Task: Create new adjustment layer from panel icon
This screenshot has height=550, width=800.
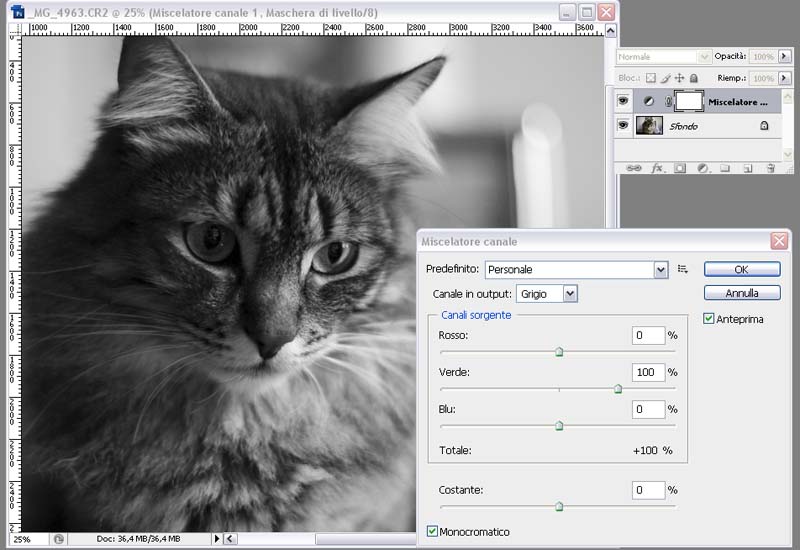Action: (702, 169)
